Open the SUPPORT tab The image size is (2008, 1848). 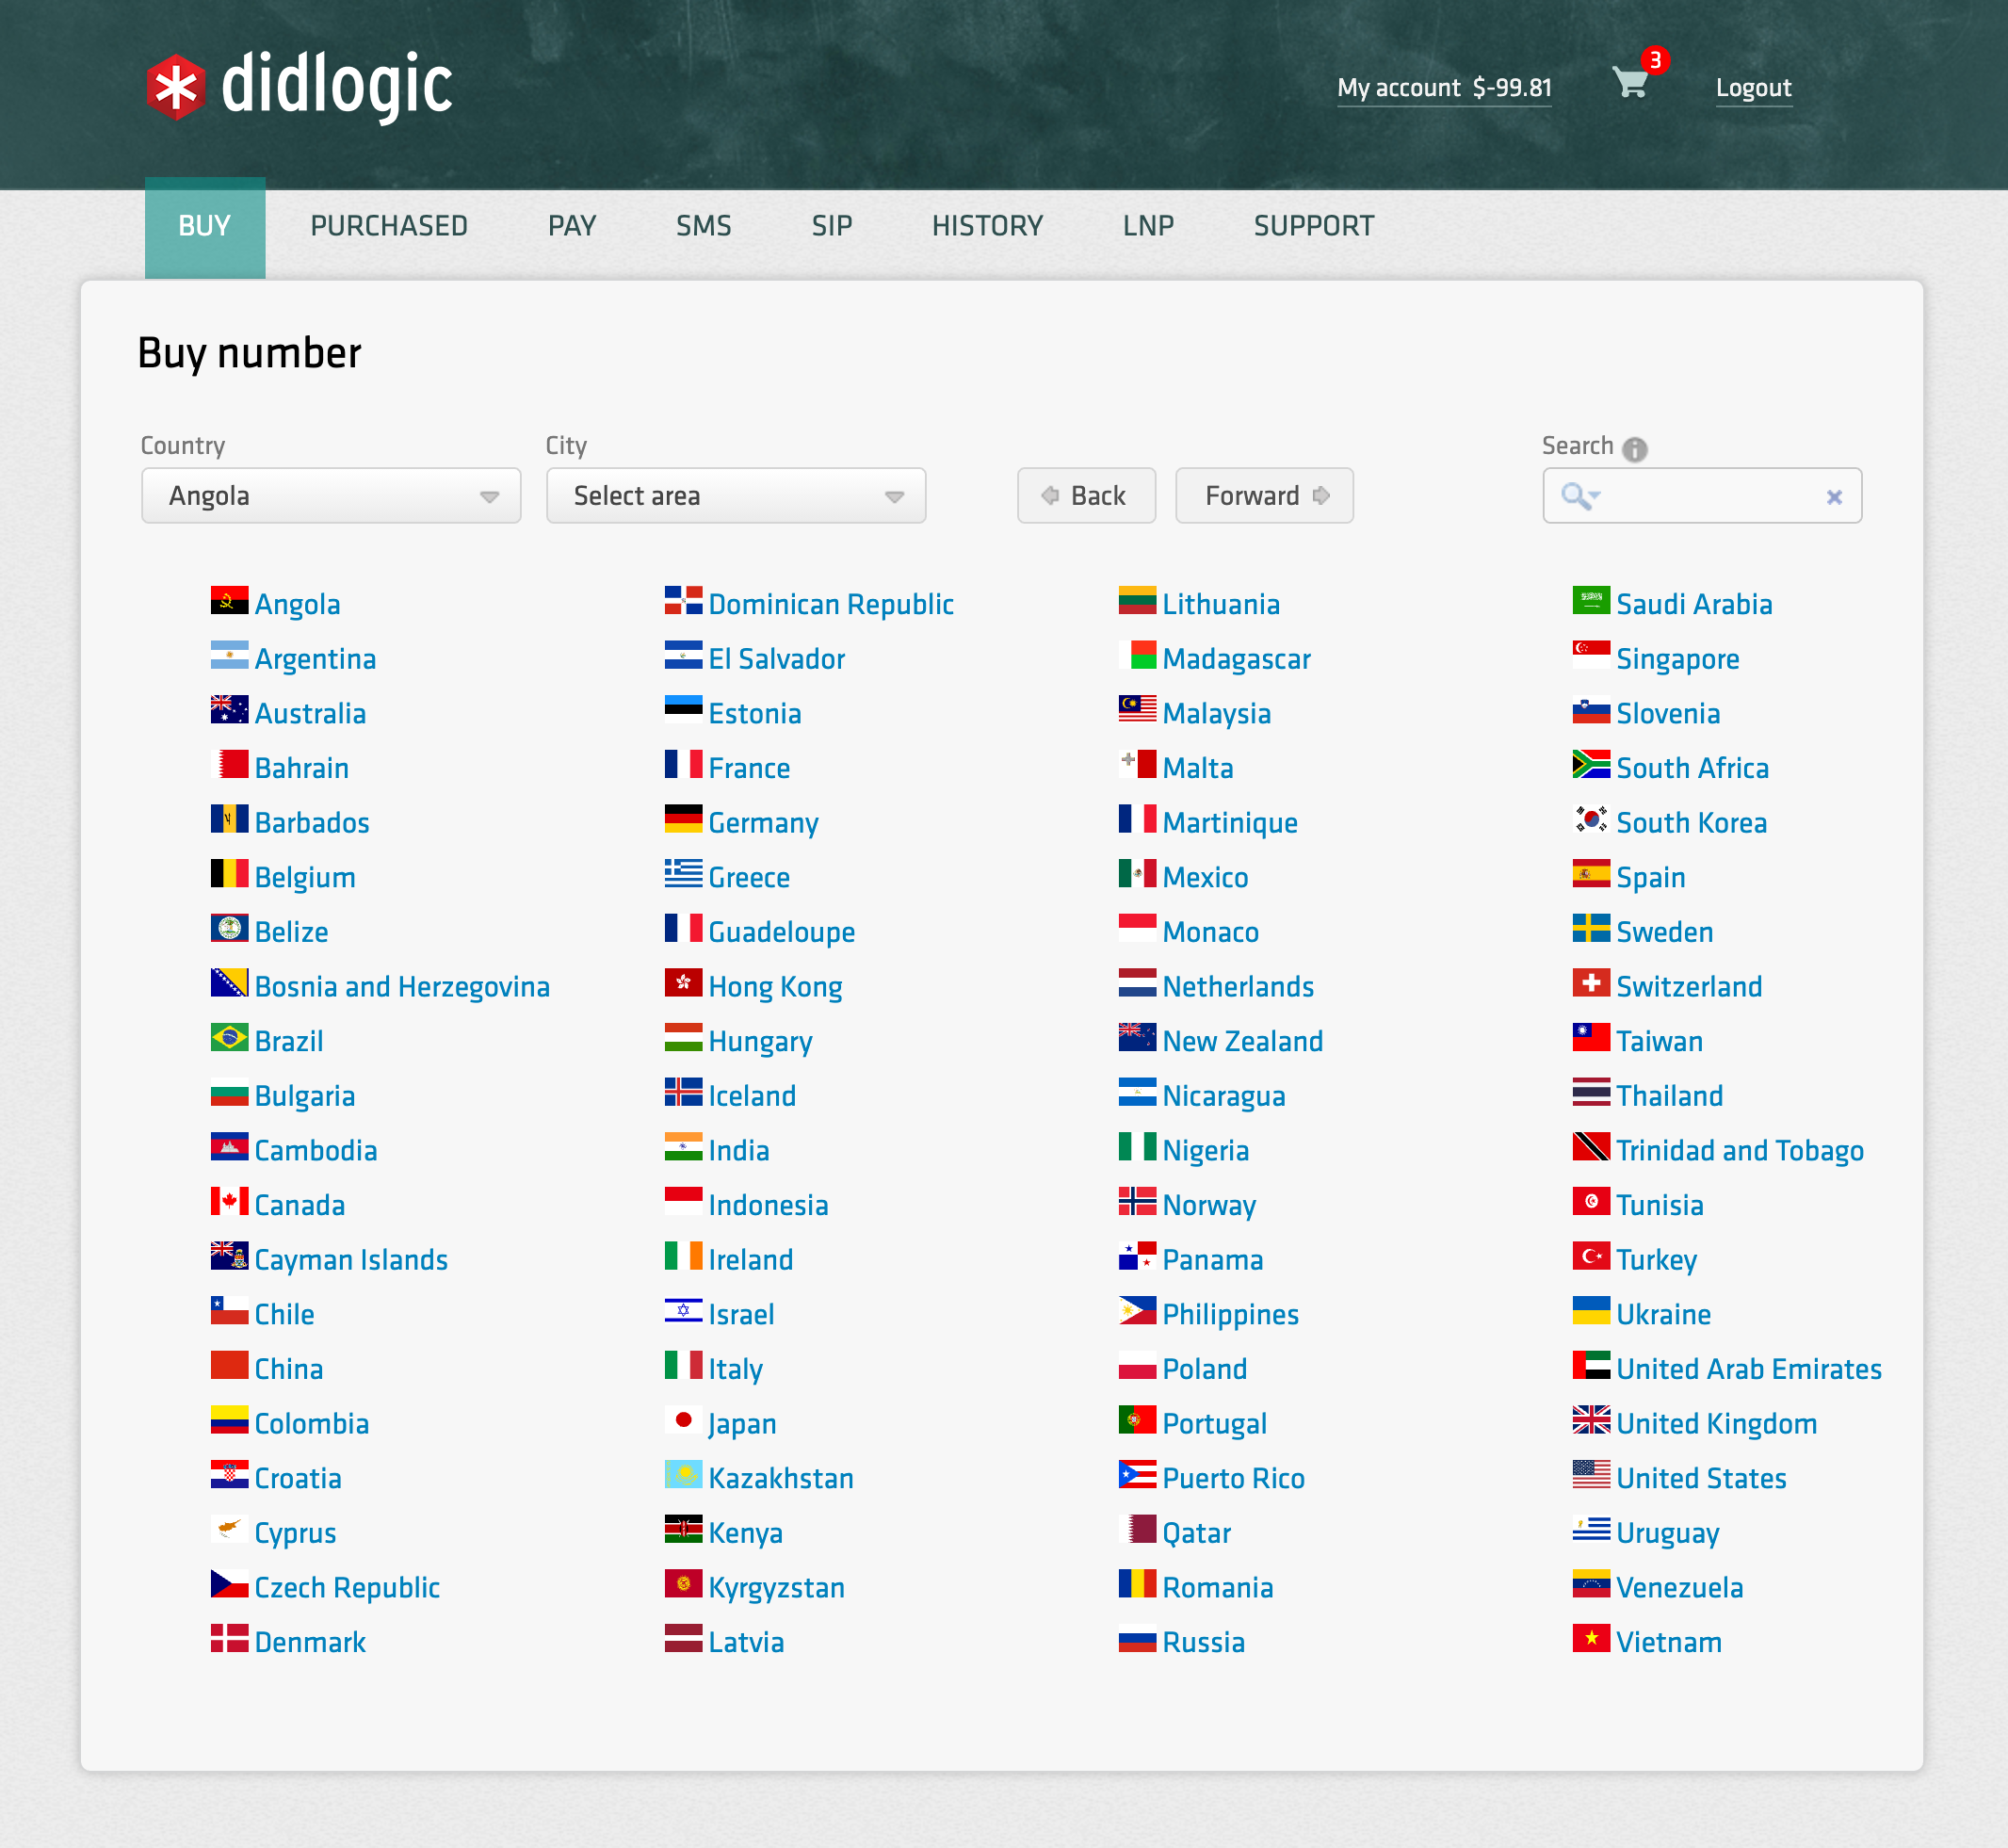pyautogui.click(x=1313, y=227)
